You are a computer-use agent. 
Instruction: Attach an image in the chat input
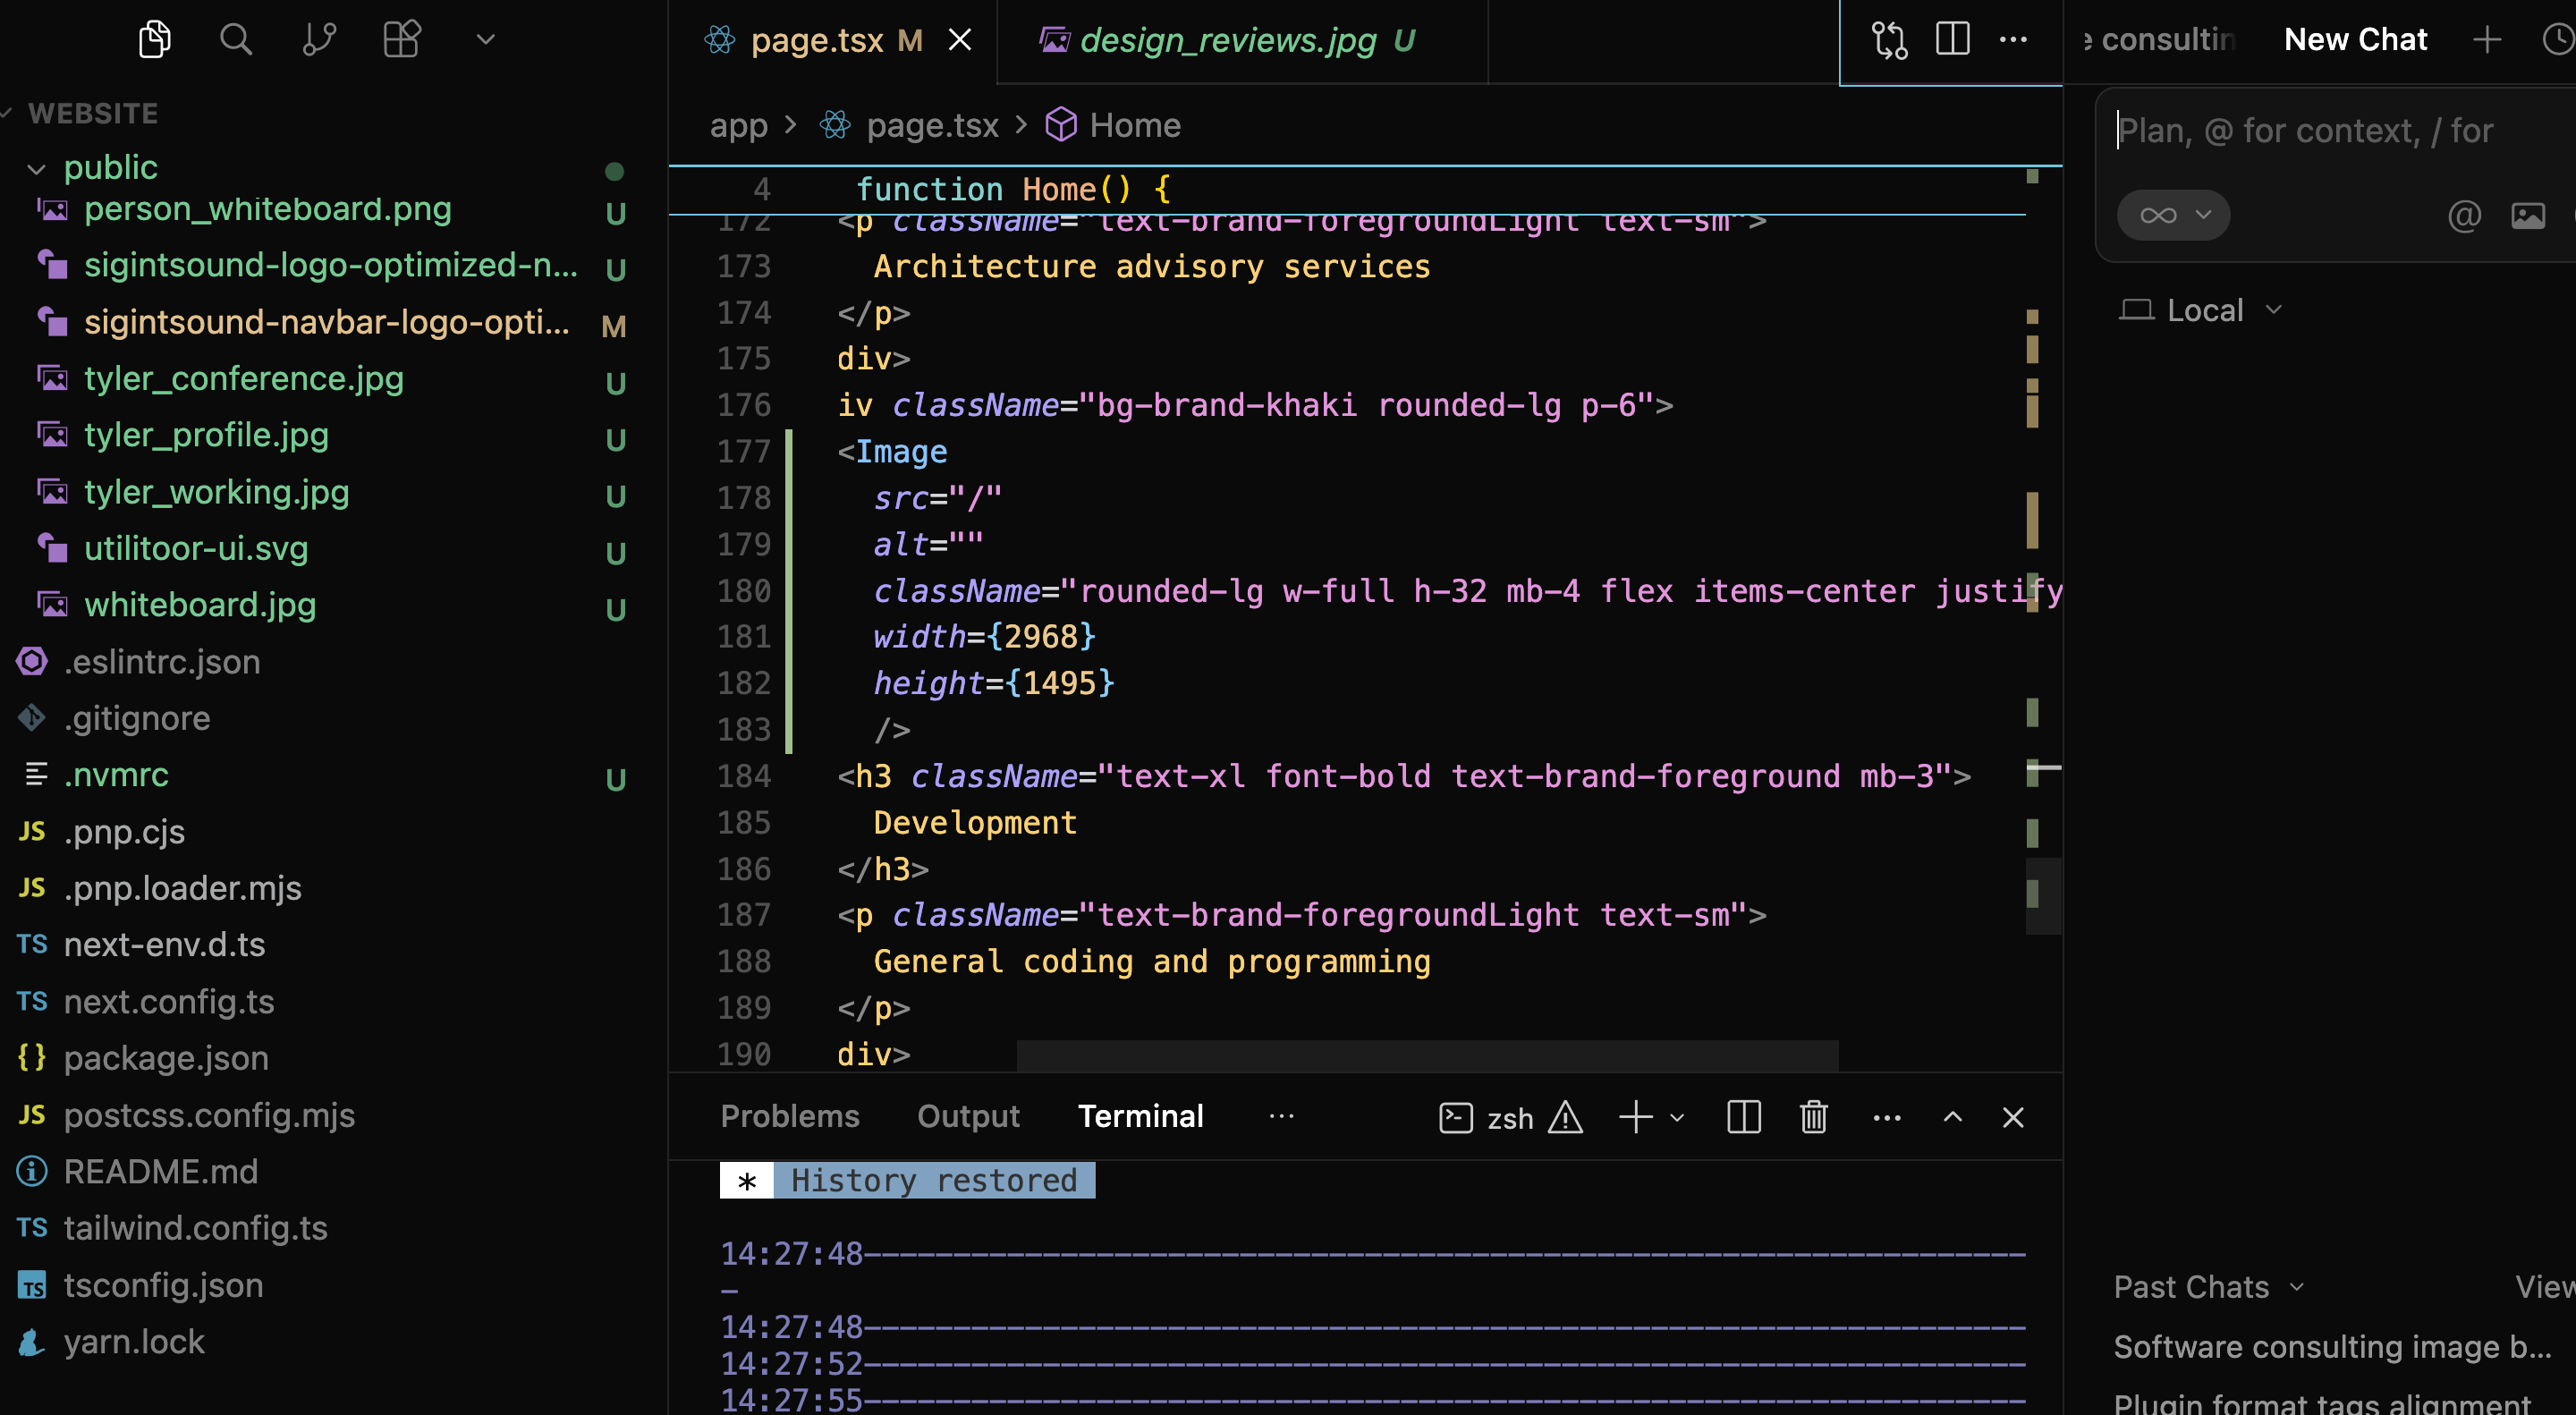[2530, 215]
